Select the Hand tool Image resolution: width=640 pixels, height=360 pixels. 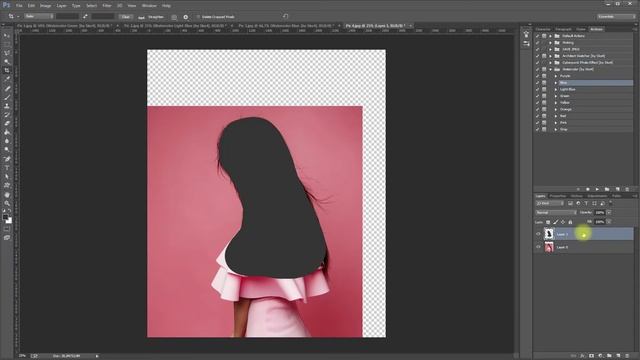point(7,195)
